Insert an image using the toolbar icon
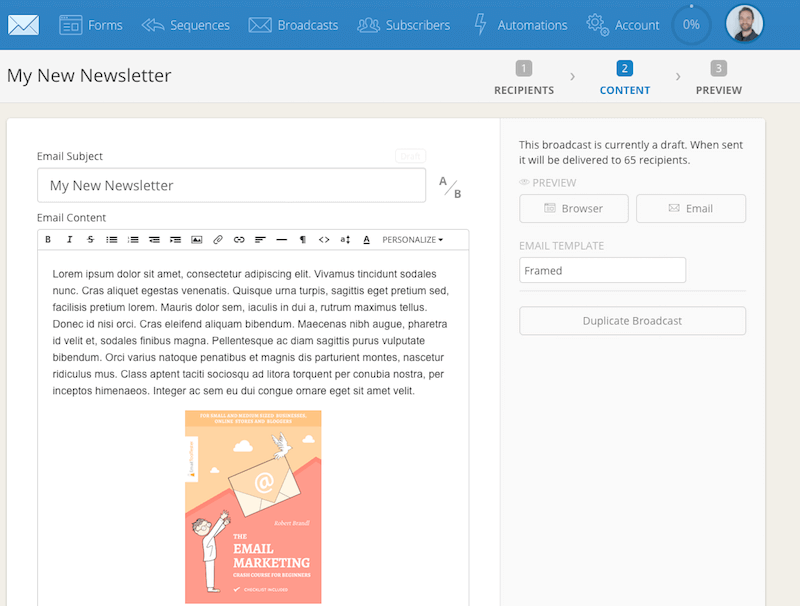 pyautogui.click(x=197, y=240)
